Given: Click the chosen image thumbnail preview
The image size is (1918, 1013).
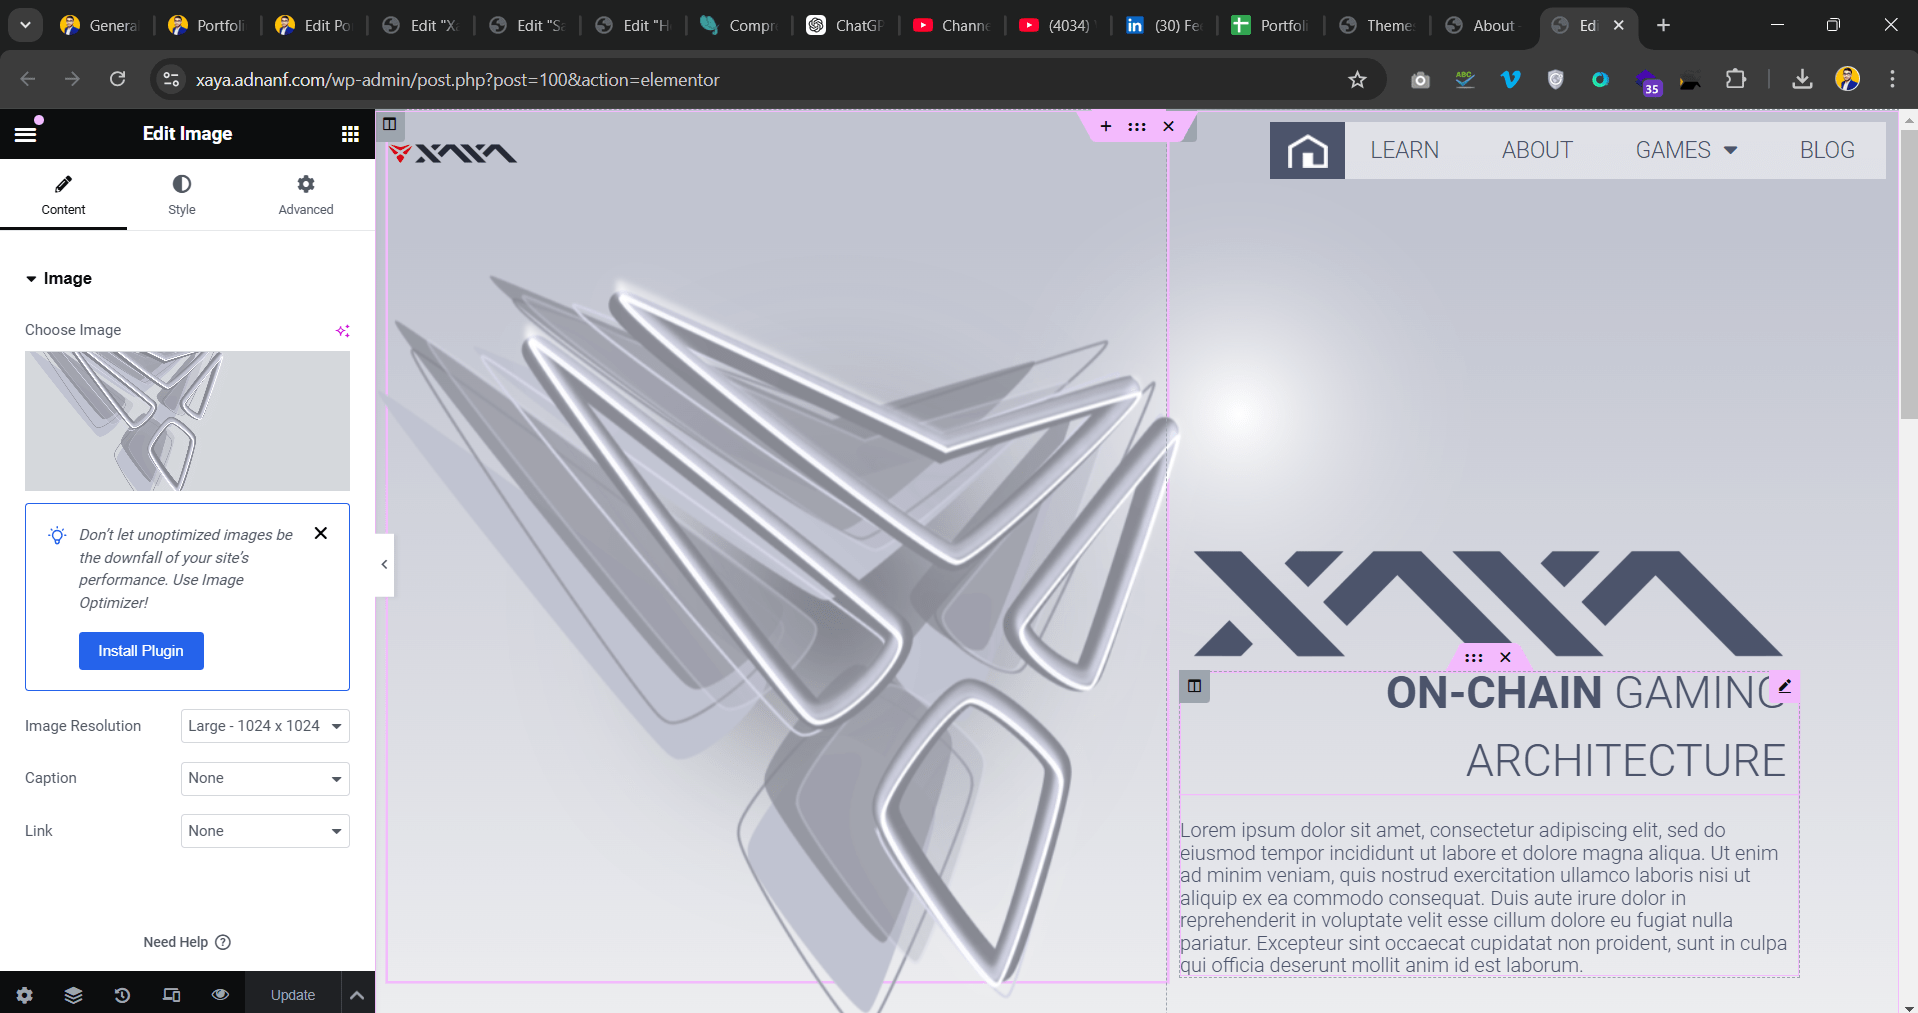Looking at the screenshot, I should 187,421.
